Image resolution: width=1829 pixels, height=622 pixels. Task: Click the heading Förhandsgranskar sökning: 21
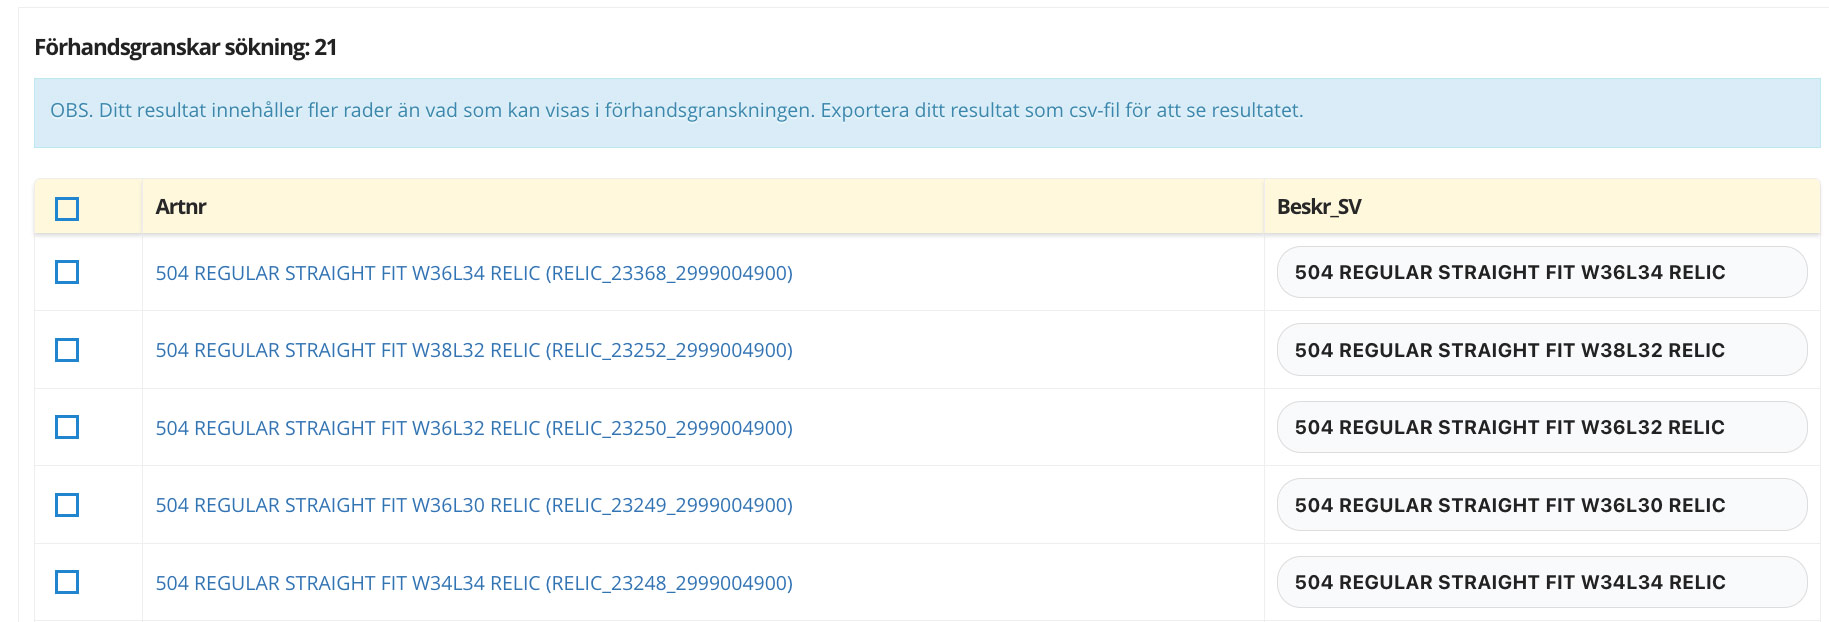(x=185, y=47)
